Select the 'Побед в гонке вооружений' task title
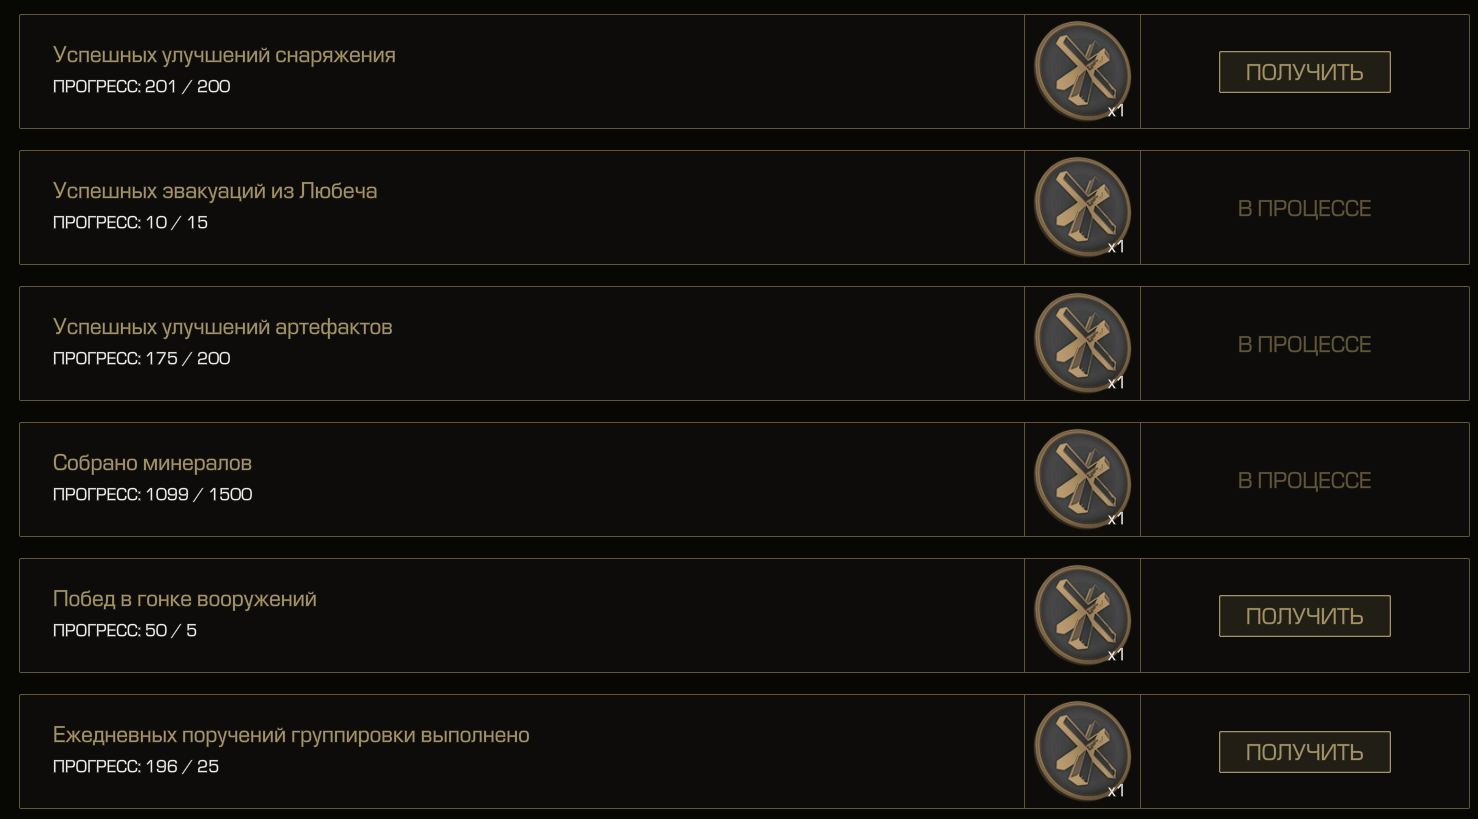The image size is (1478, 819). [185, 600]
